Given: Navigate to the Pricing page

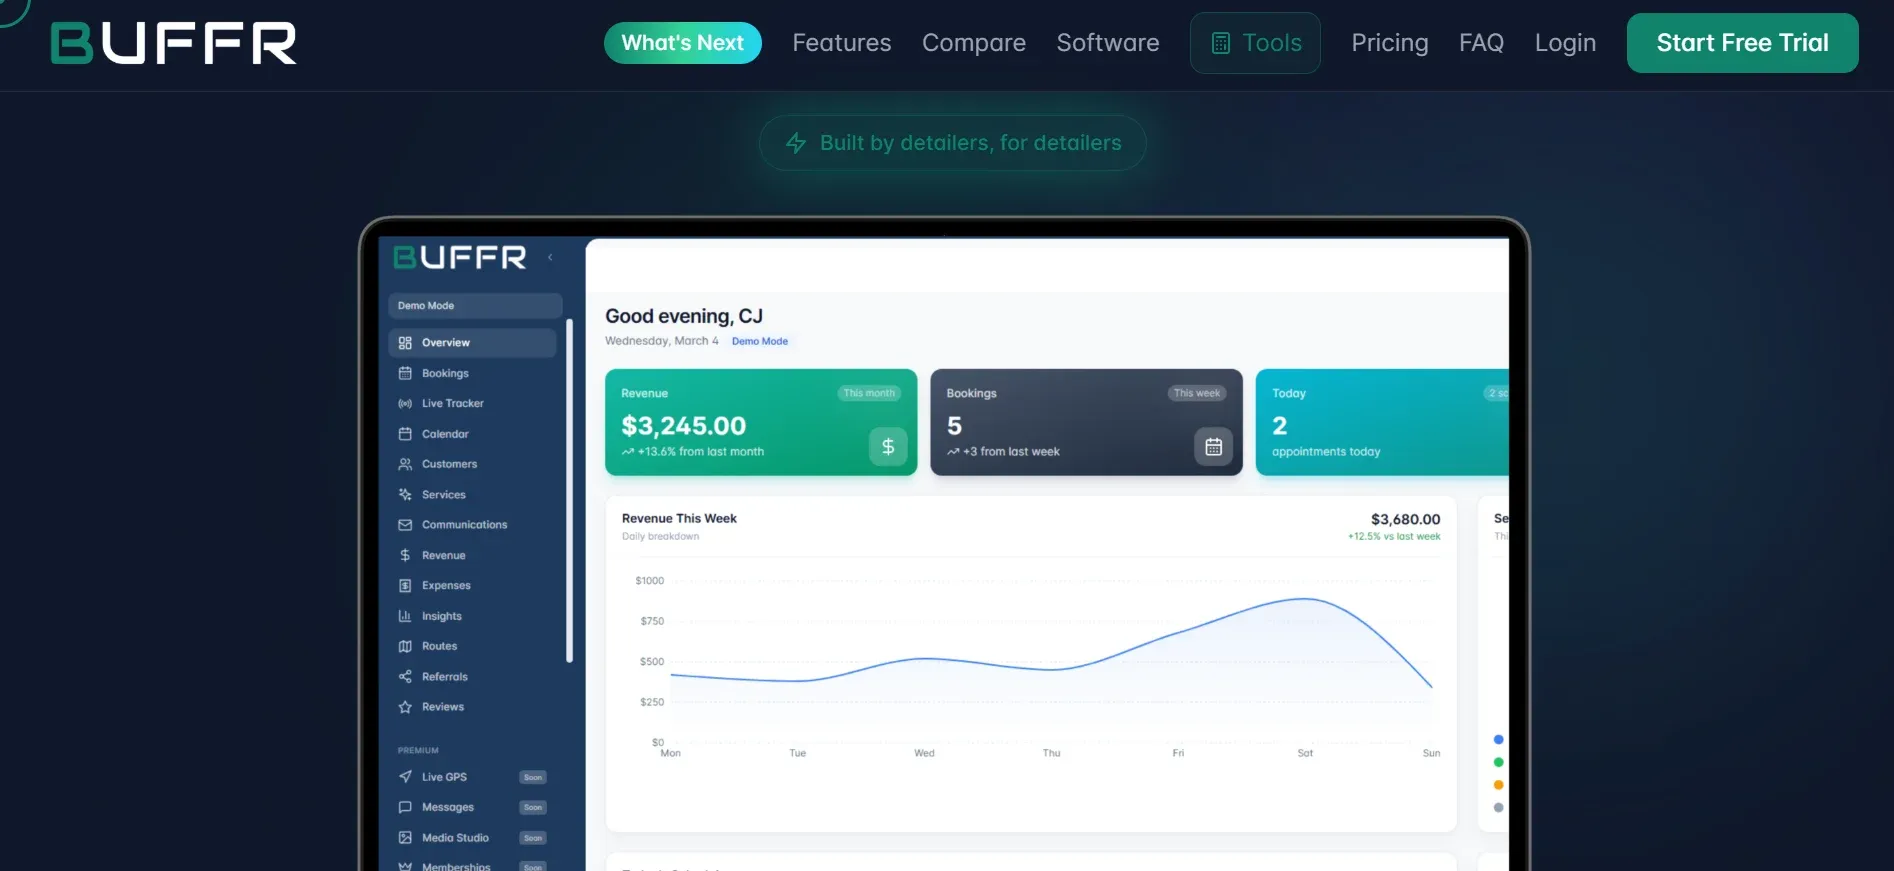Looking at the screenshot, I should 1390,43.
